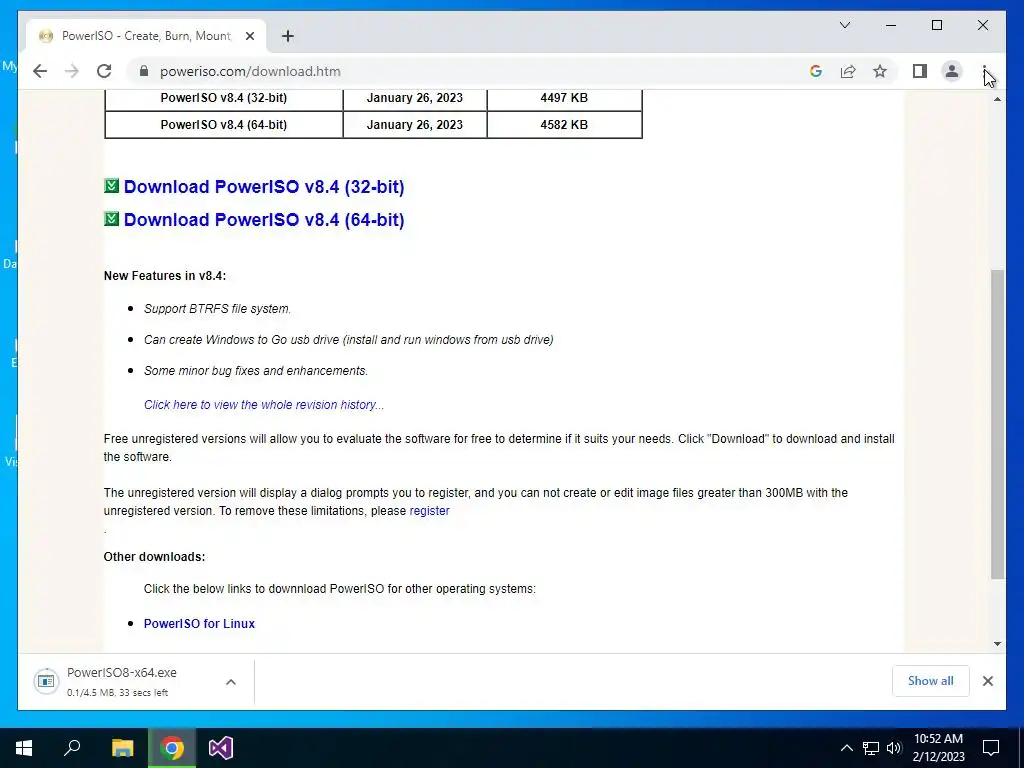Open the Windows Start menu
Viewport: 1024px width, 768px height.
pos(24,748)
